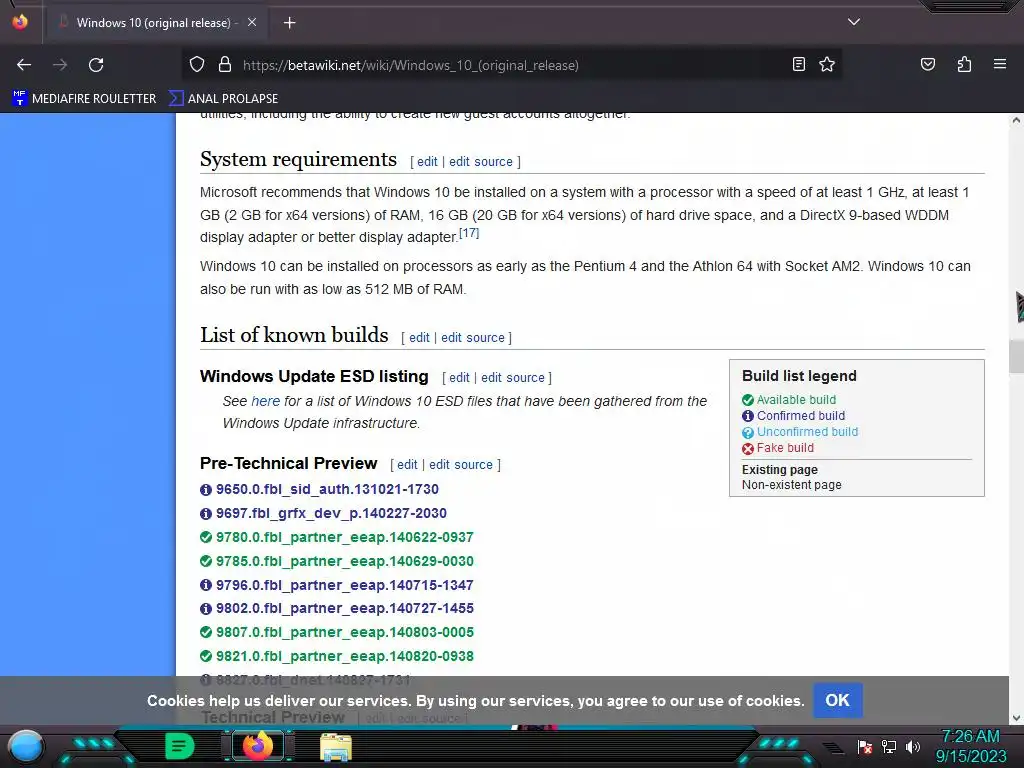
Task: Edit List of known builds section
Action: 419,338
